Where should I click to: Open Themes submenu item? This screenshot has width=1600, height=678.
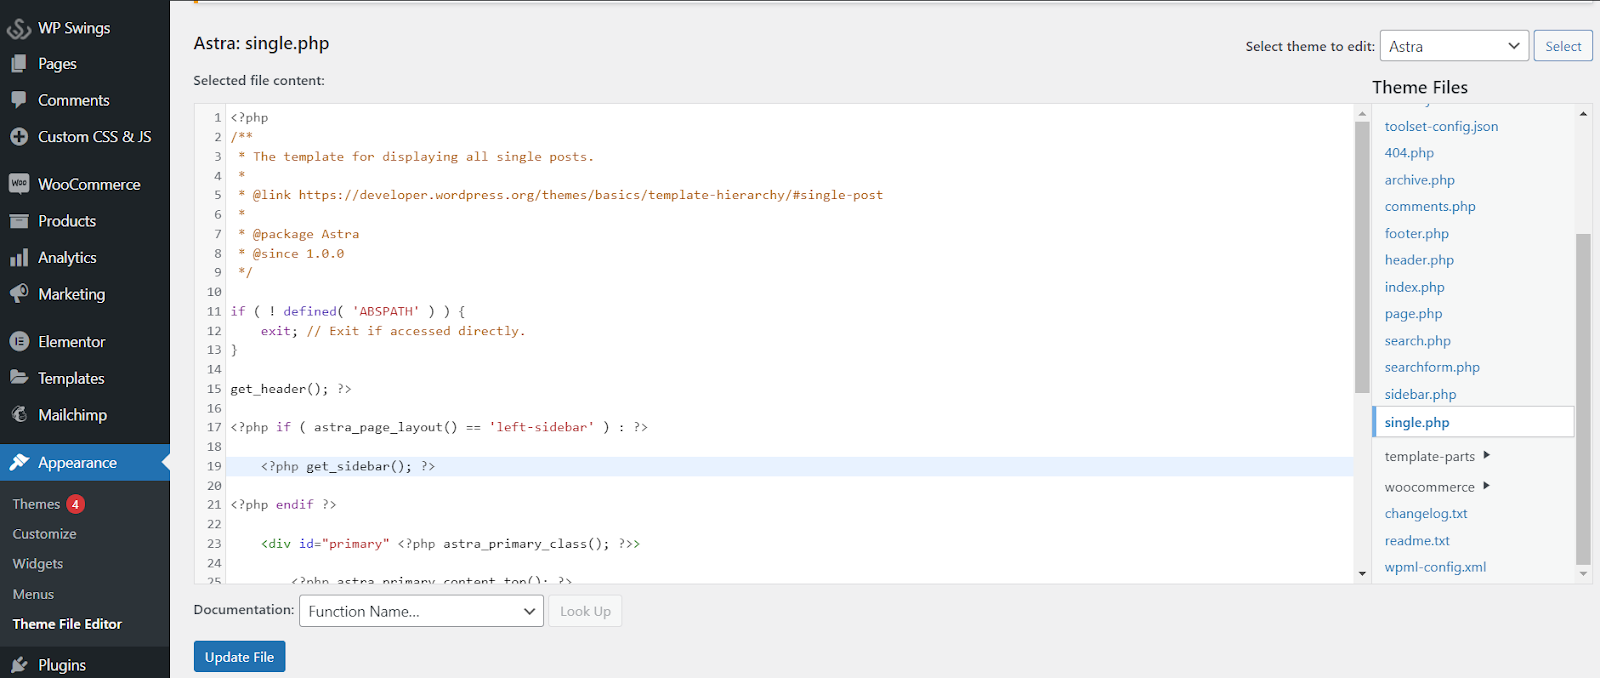36,504
